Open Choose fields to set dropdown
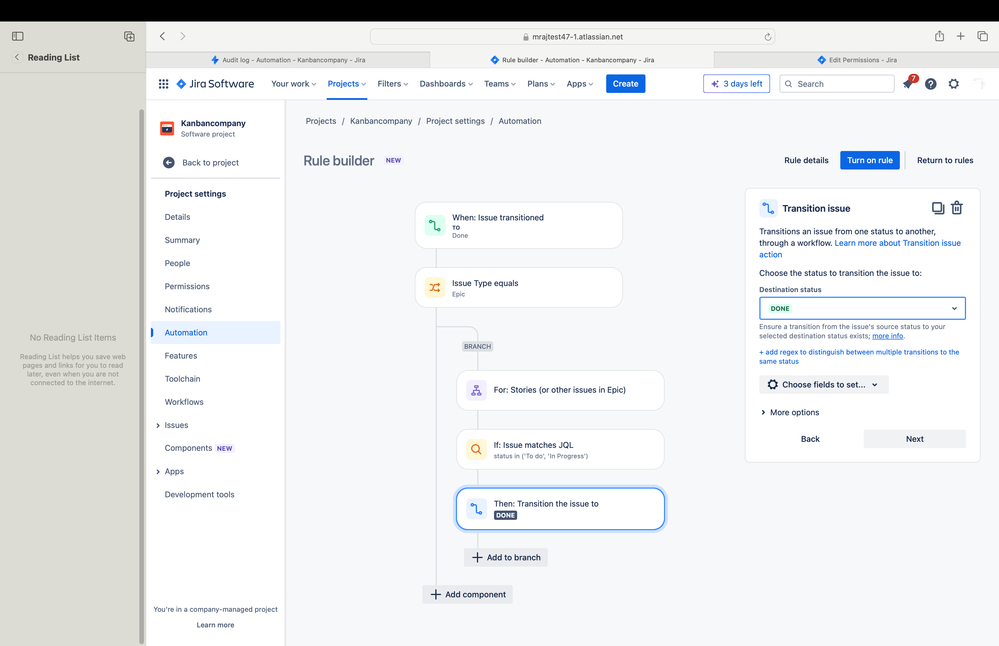The height and width of the screenshot is (646, 999). pyautogui.click(x=823, y=385)
